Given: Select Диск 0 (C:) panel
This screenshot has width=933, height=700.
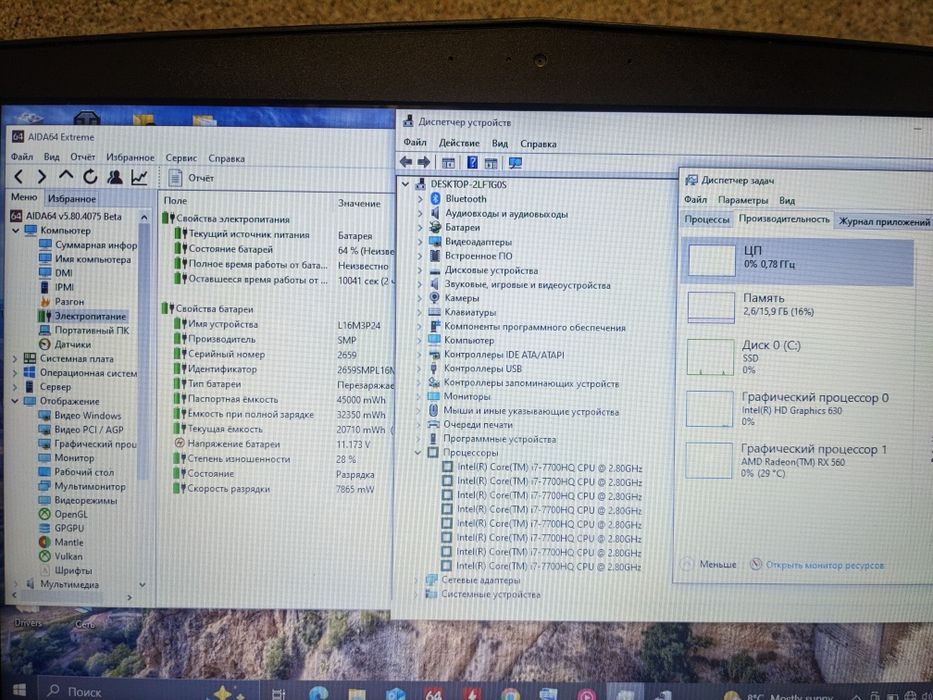Looking at the screenshot, I should pos(797,357).
